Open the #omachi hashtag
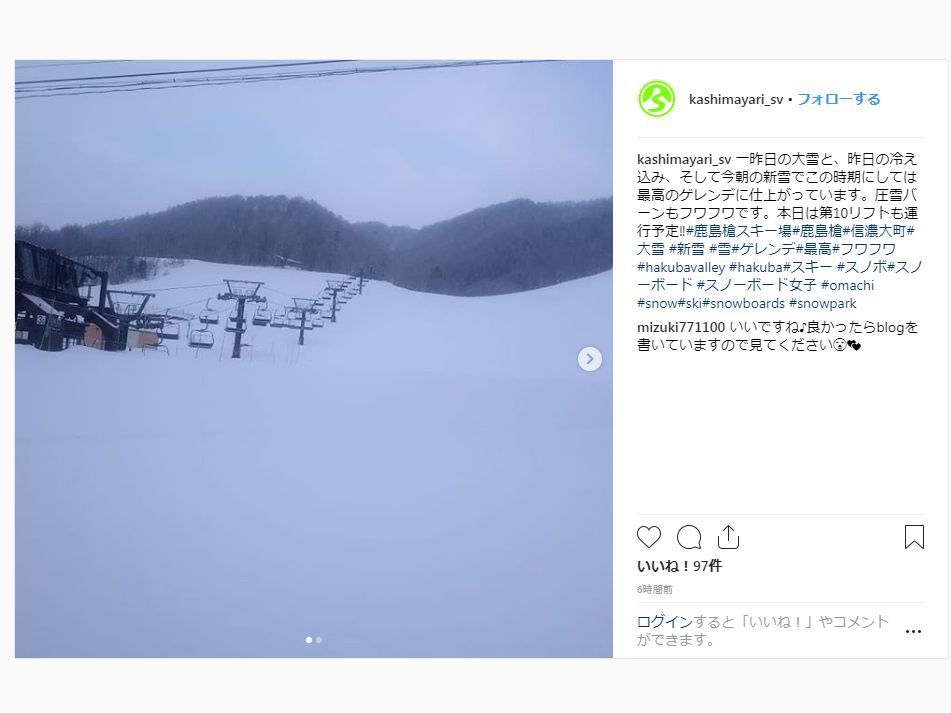 click(x=847, y=285)
